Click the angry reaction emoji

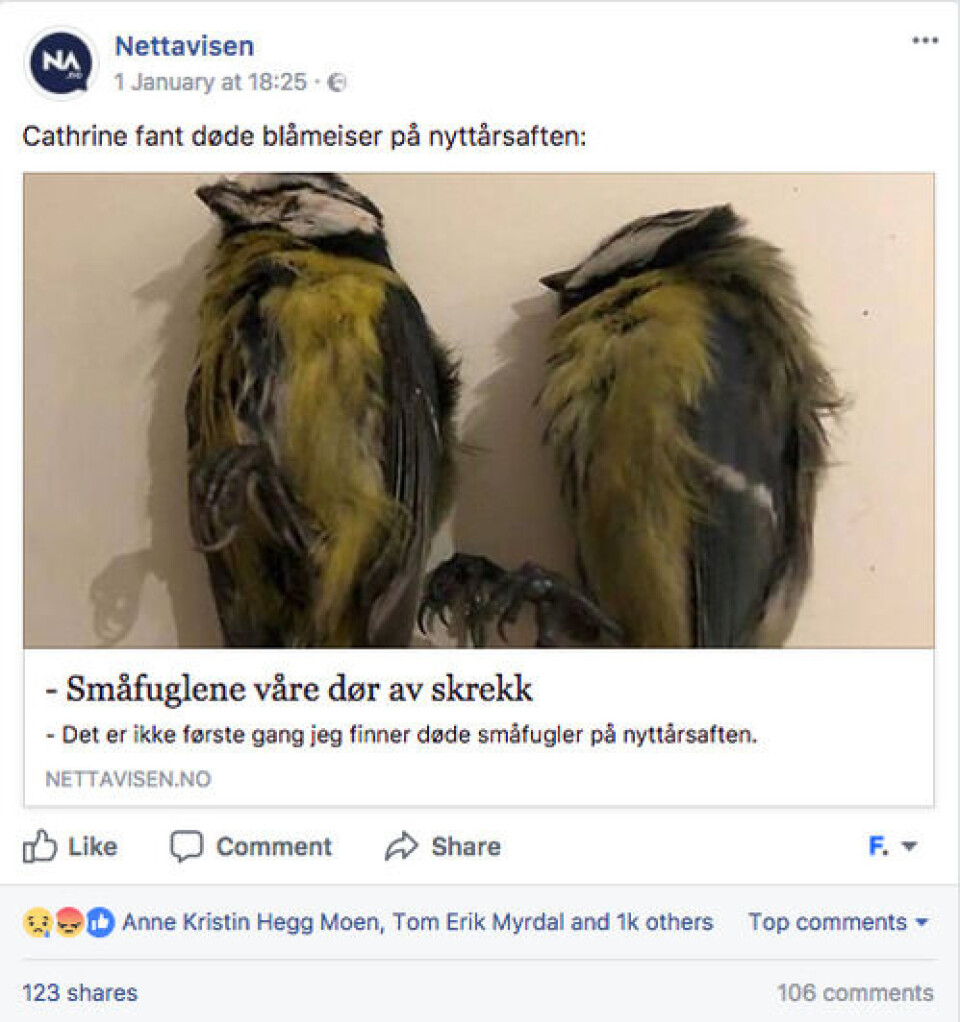point(69,922)
